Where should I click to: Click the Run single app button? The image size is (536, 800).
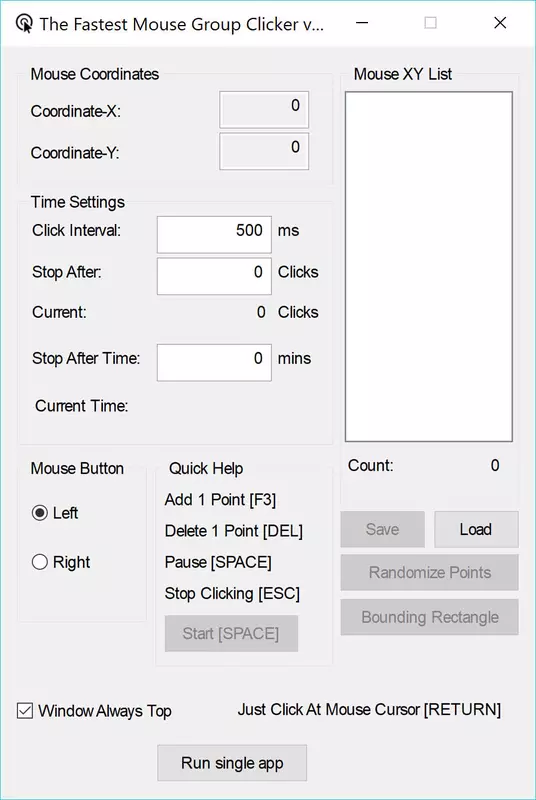pos(232,763)
